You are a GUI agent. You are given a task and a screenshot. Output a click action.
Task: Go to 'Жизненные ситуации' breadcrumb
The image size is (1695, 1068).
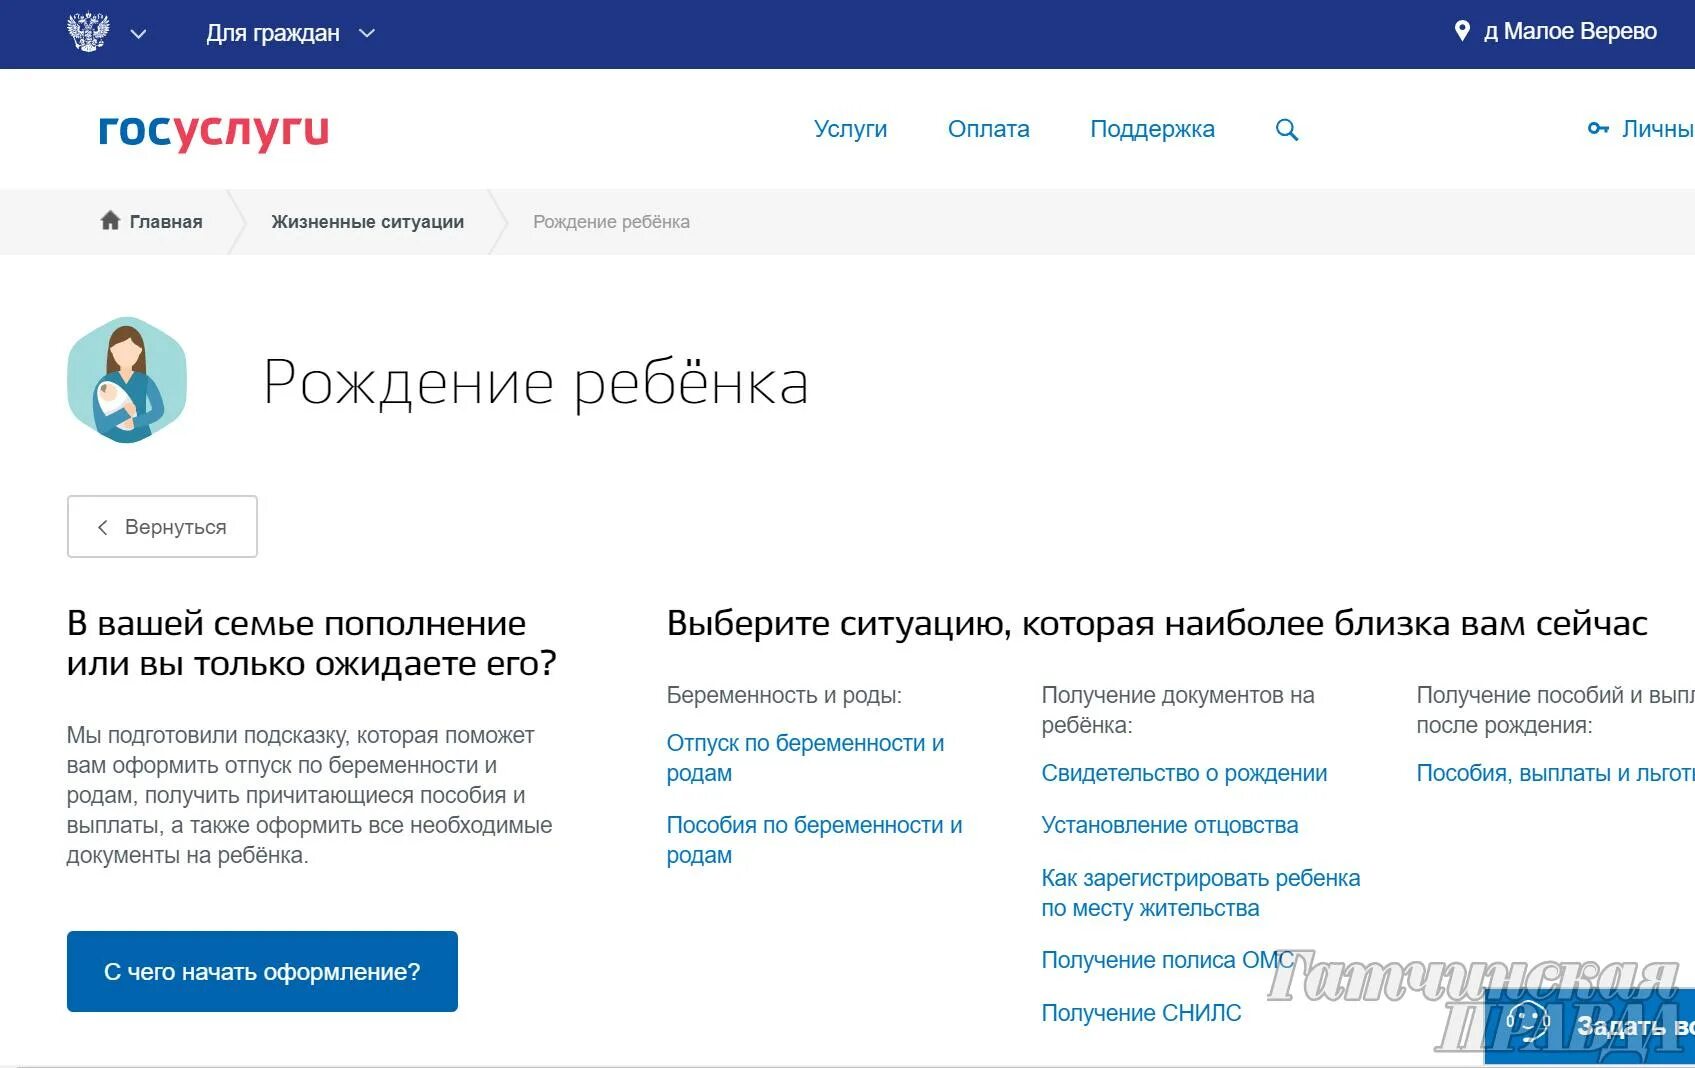pos(367,222)
